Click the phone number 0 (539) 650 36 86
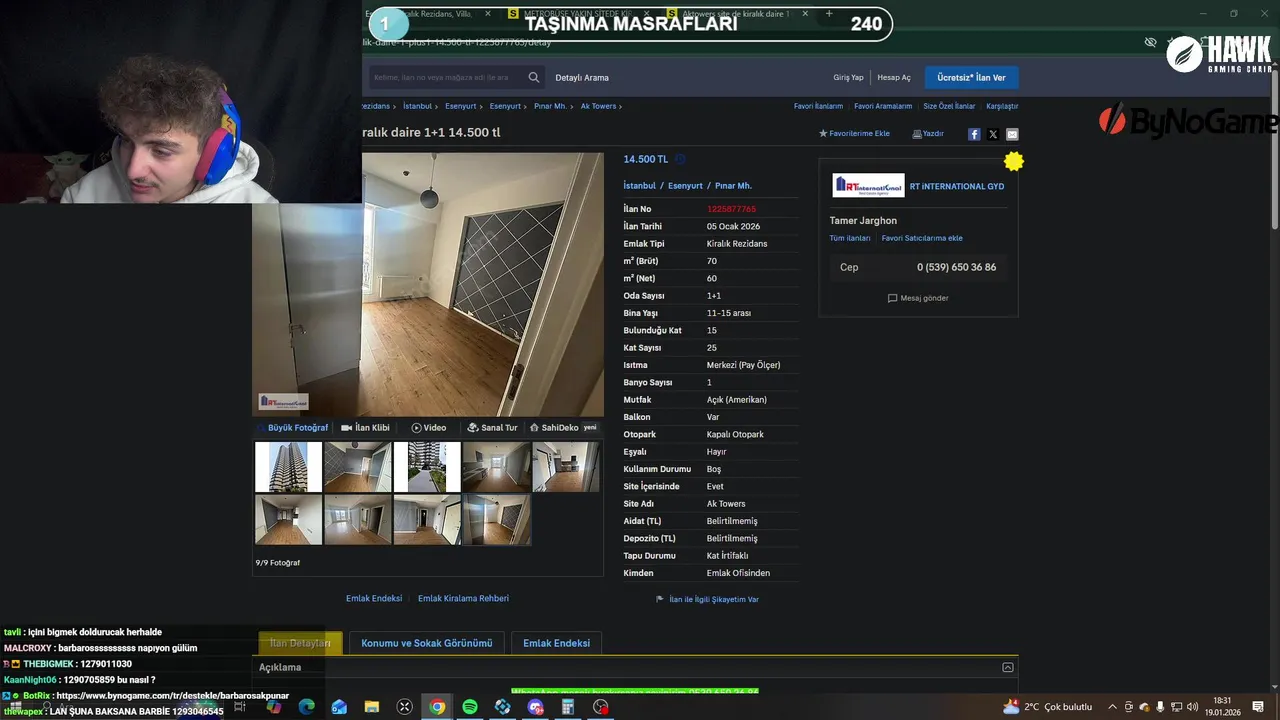The height and width of the screenshot is (720, 1280). pos(956,267)
